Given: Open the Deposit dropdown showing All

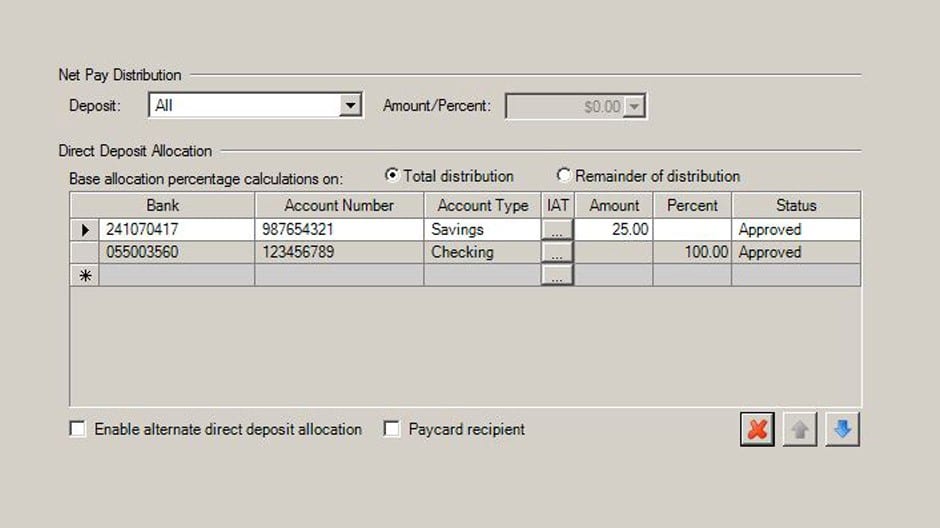Looking at the screenshot, I should [255, 105].
